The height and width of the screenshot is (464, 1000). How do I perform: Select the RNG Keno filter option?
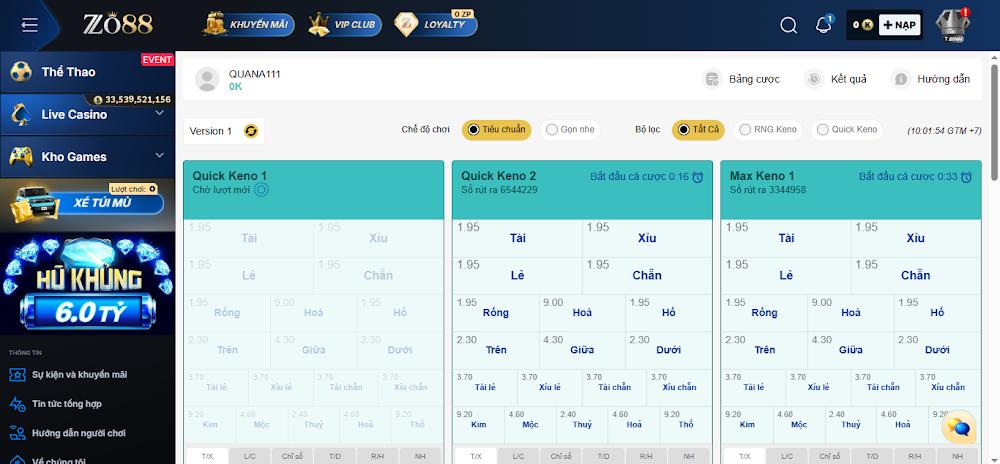tap(767, 129)
